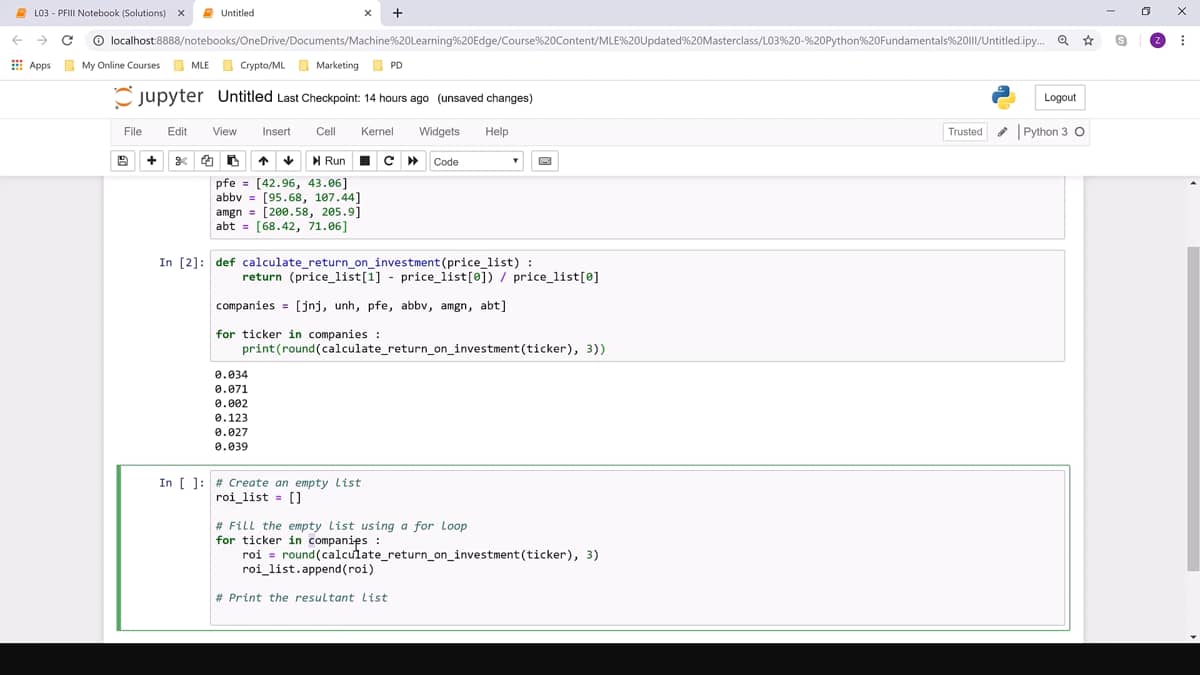1200x675 pixels.
Task: Click the Python 3 kernel indicator
Action: 1053,132
